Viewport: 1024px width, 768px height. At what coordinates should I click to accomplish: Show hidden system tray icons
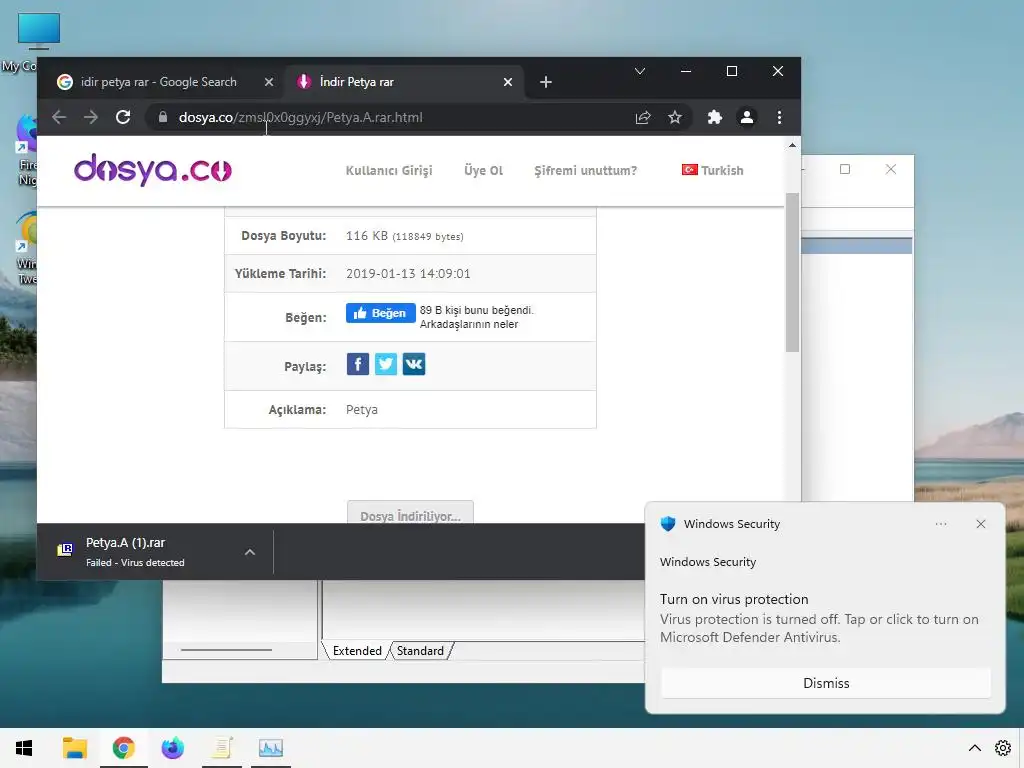point(974,748)
